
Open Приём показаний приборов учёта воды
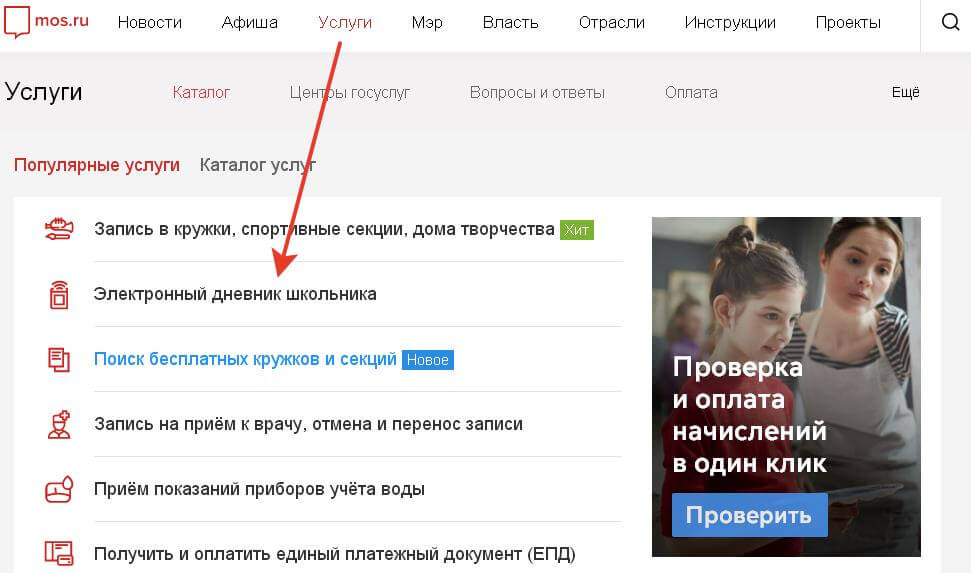point(259,489)
